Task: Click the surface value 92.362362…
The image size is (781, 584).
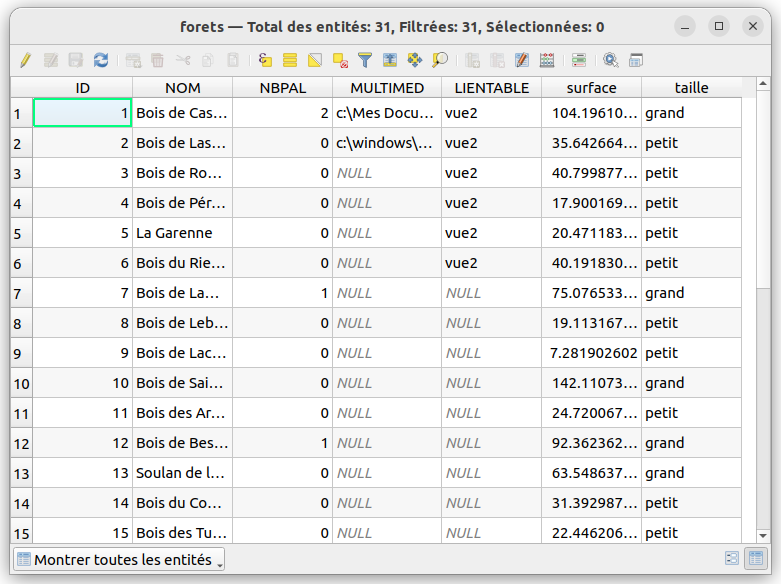Action: click(x=592, y=443)
